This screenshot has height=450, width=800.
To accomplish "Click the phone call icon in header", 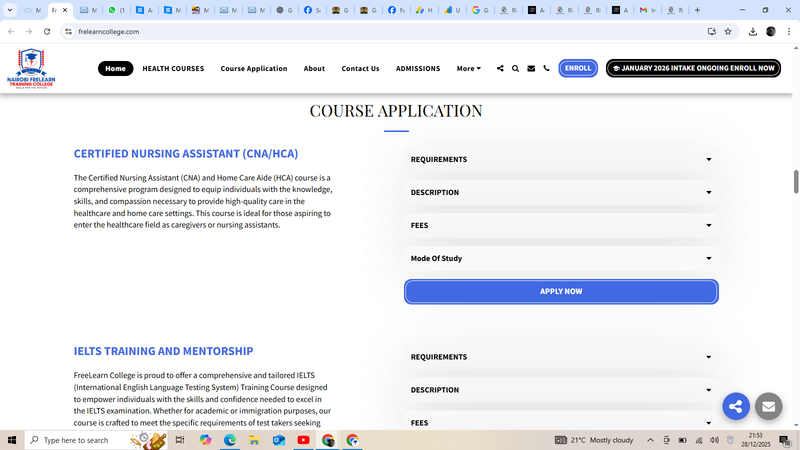I will coord(546,69).
